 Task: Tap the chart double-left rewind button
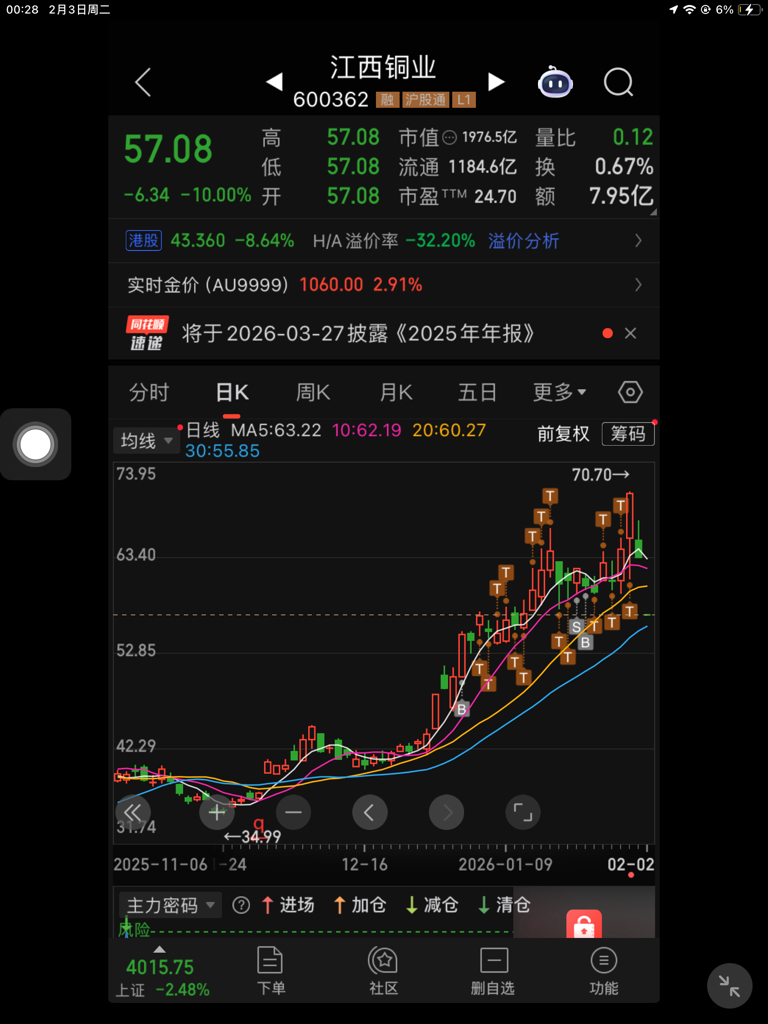point(133,812)
